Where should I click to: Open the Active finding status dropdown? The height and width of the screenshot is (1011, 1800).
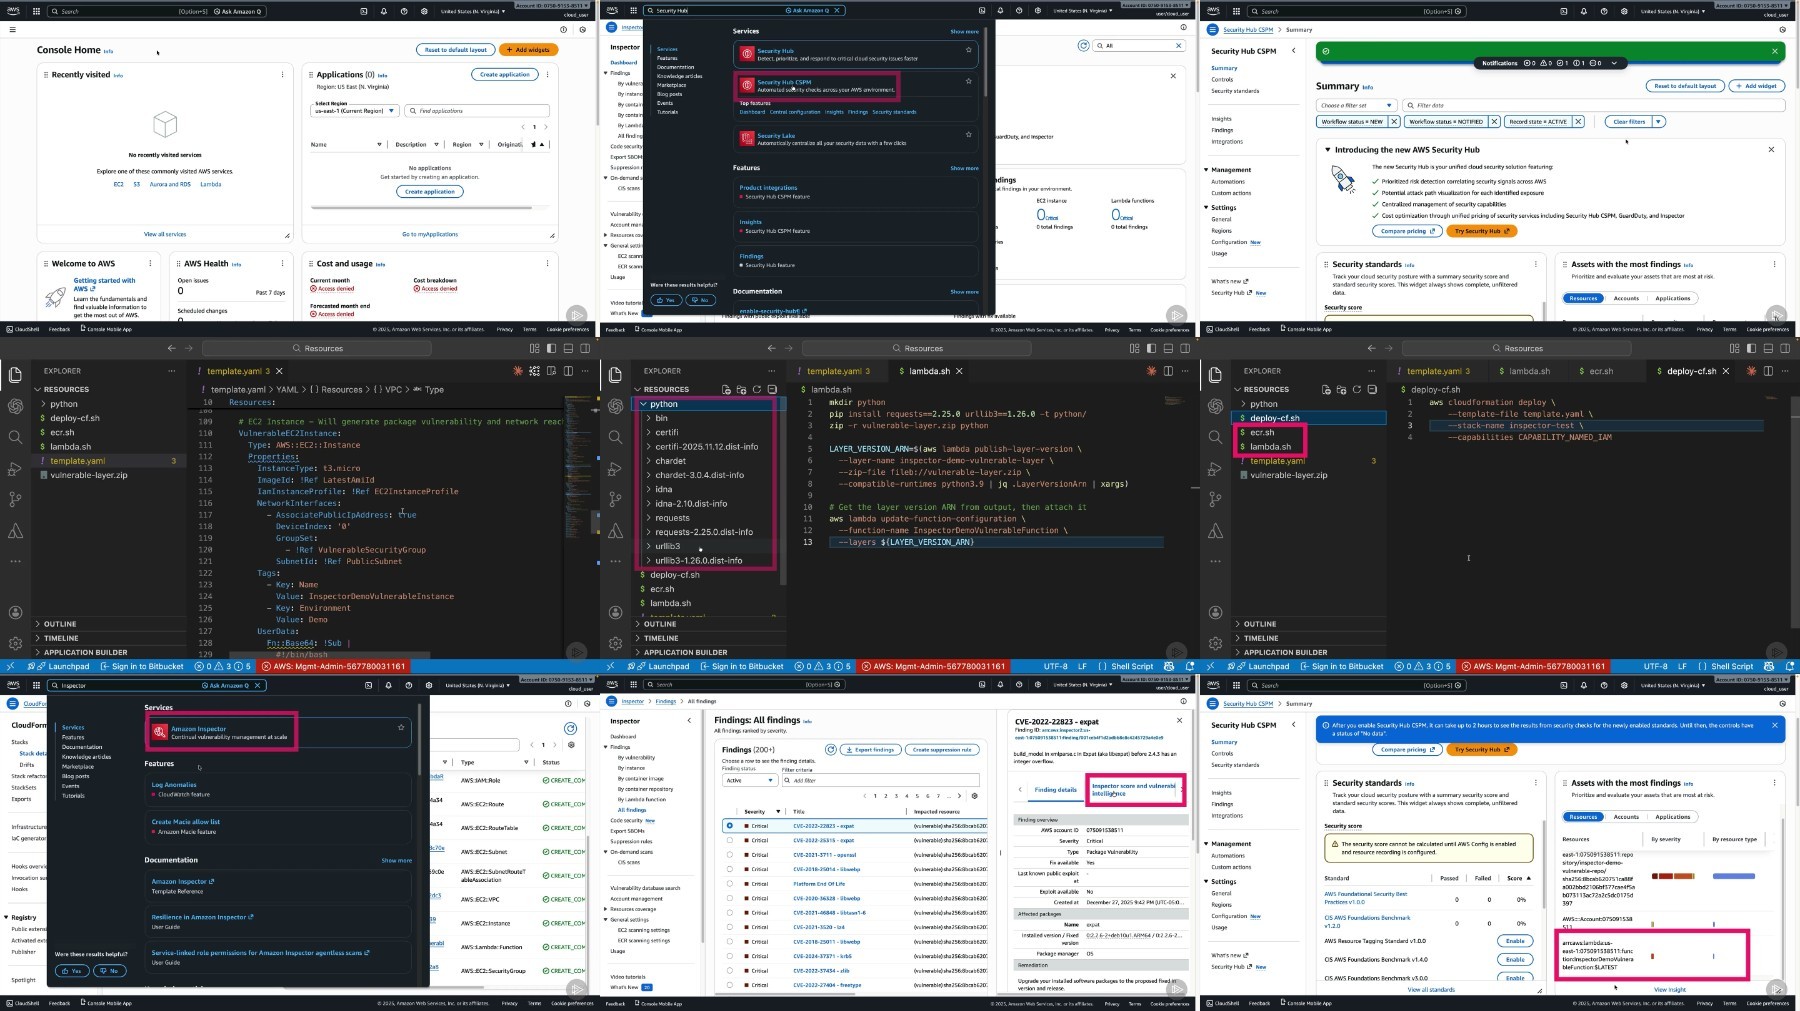click(x=750, y=780)
